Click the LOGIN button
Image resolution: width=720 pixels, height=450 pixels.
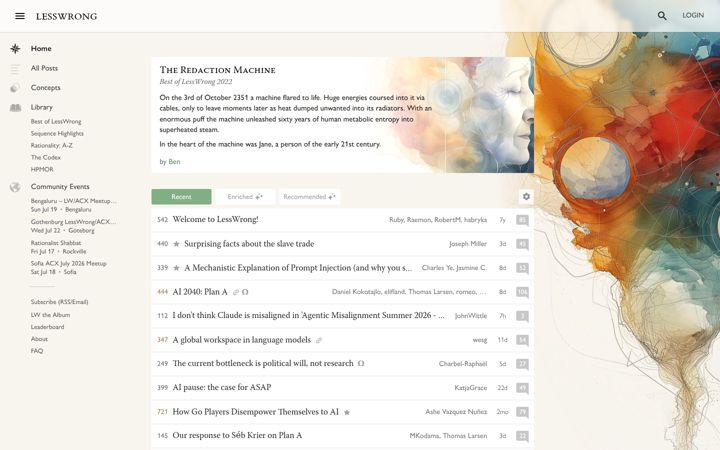692,15
